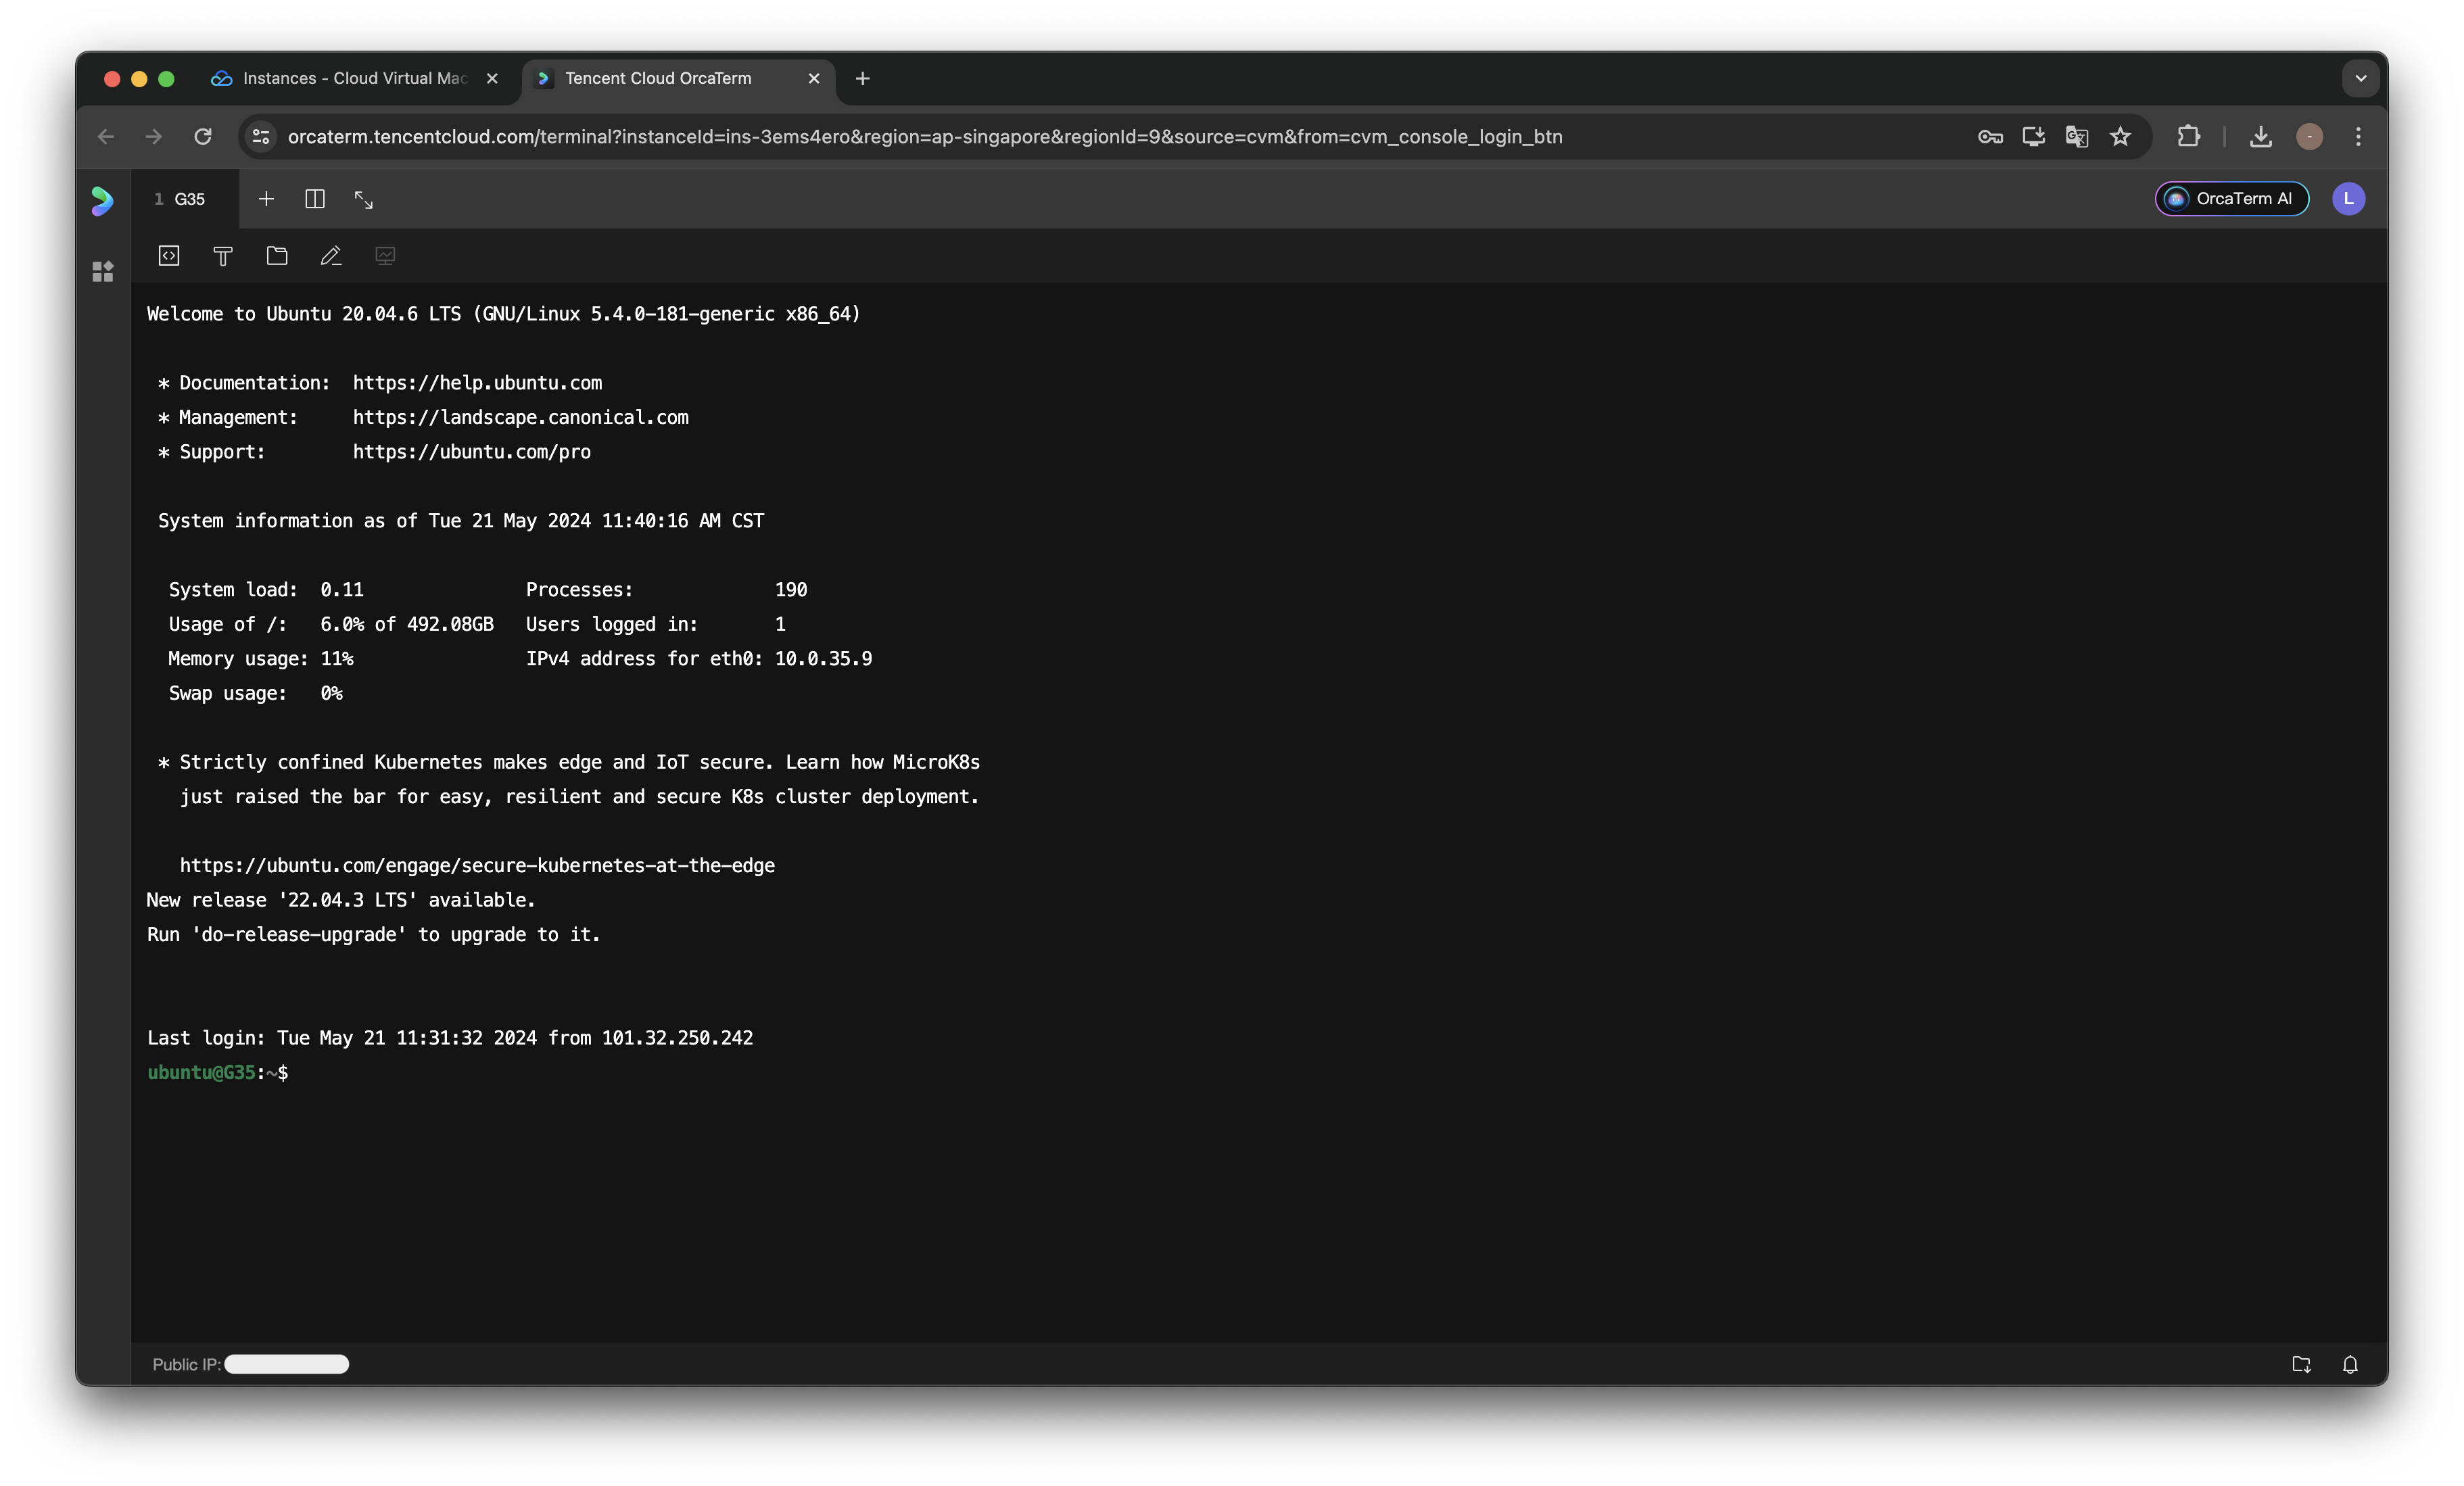Open the apps grid icon in the sidebar
This screenshot has width=2464, height=1486.
103,272
